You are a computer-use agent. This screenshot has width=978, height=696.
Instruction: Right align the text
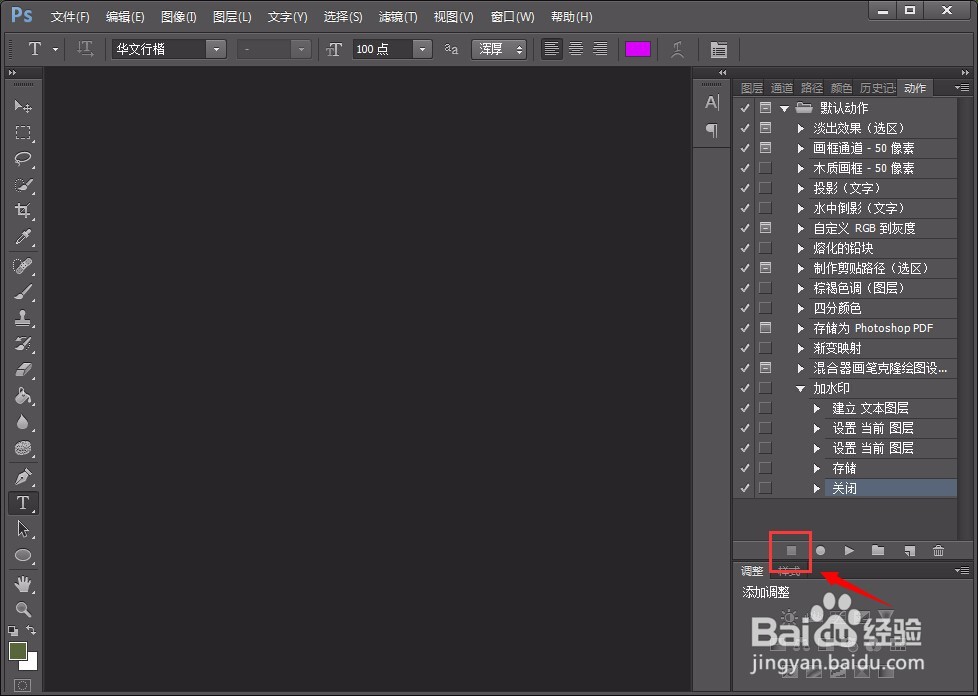click(x=600, y=49)
